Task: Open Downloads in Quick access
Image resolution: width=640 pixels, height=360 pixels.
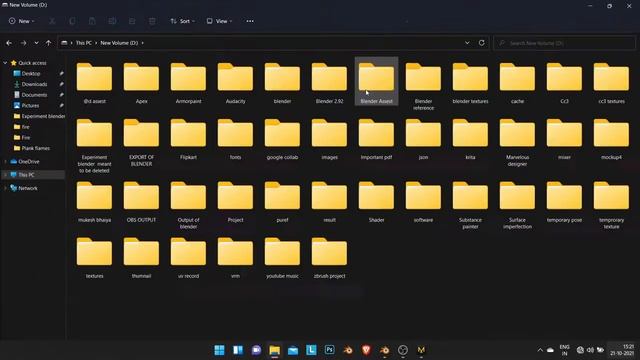Action: click(34, 84)
